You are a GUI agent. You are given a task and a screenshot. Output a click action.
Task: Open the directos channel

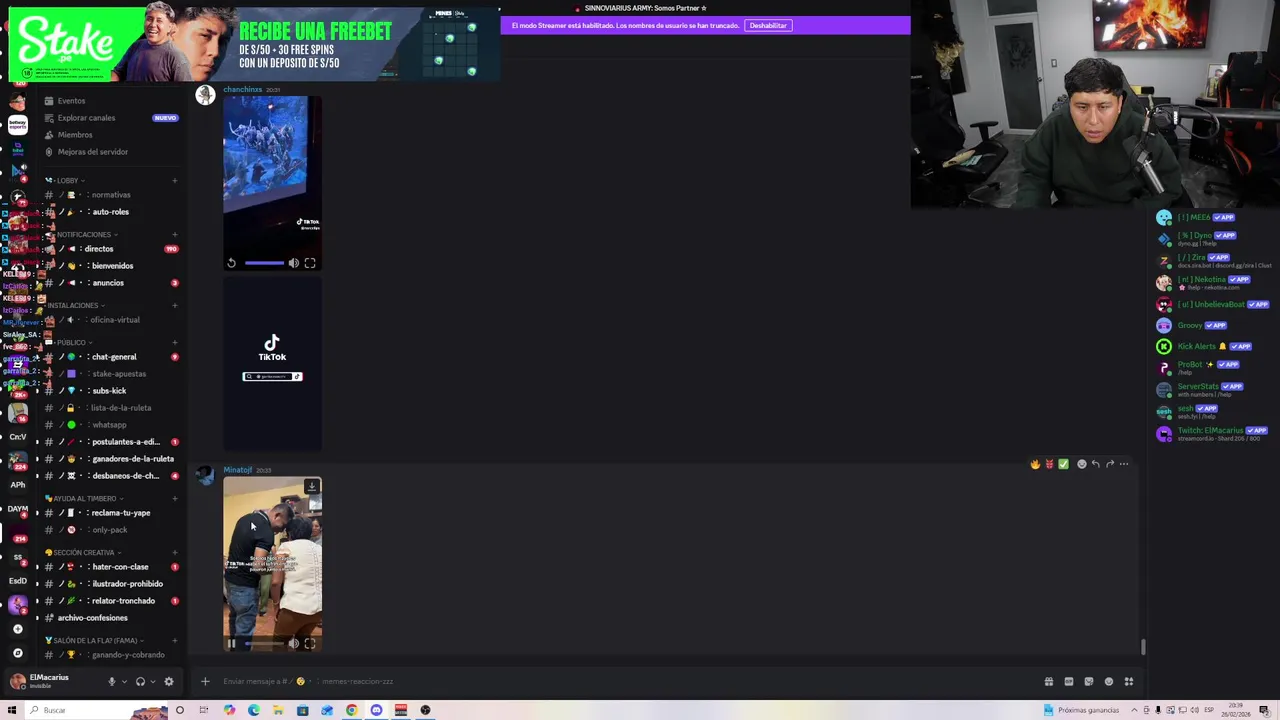click(99, 249)
